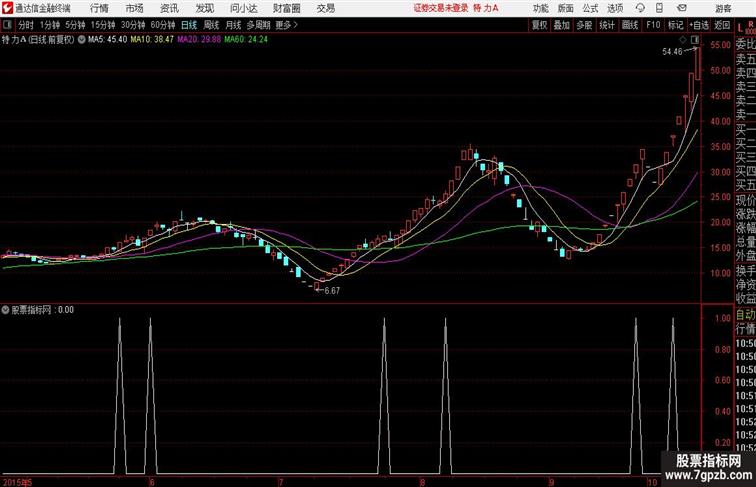756x487 pixels.
Task: Click the 2015年5 date axis label
Action: click(x=17, y=482)
